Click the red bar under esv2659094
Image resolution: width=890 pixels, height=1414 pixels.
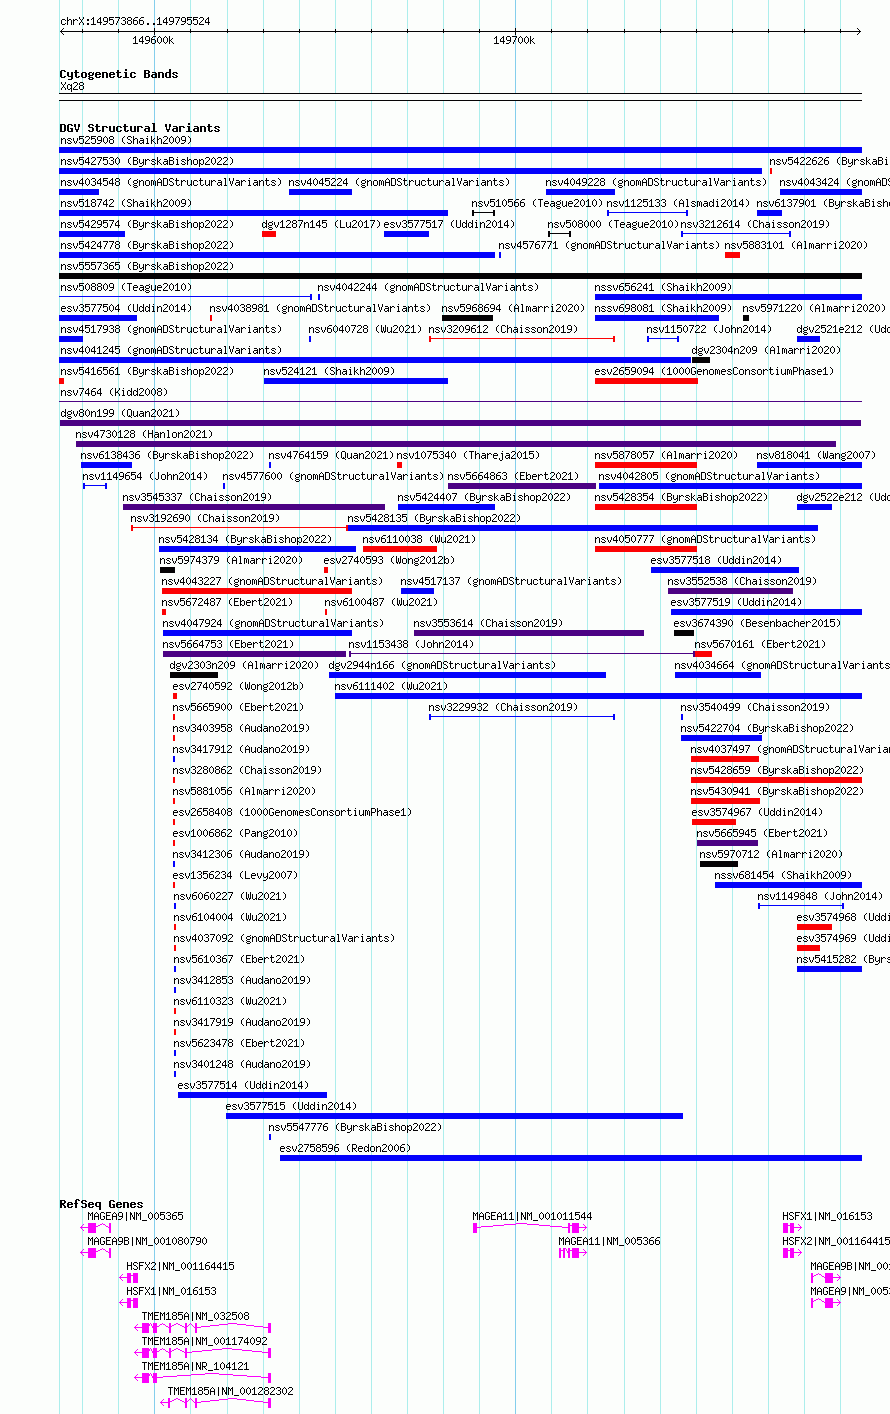tap(646, 381)
